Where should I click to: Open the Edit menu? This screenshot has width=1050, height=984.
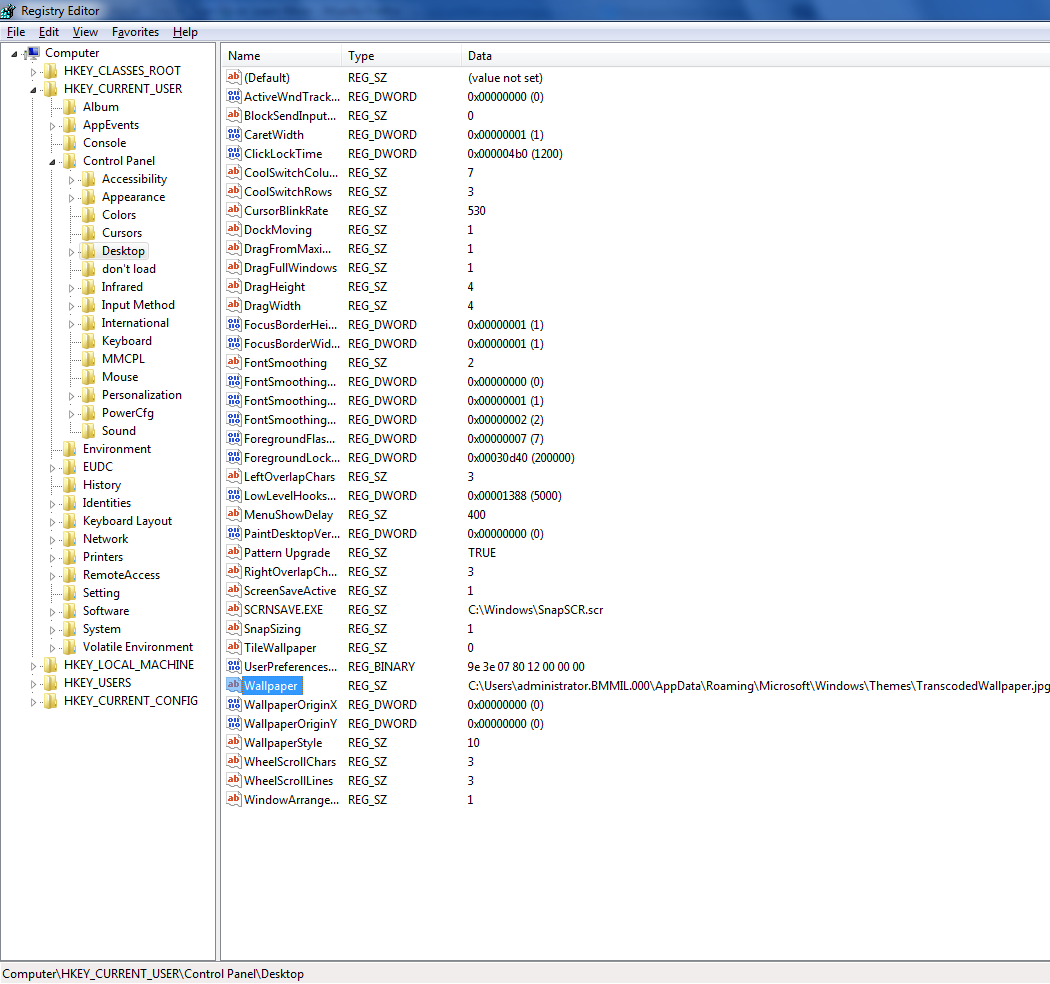pos(49,31)
